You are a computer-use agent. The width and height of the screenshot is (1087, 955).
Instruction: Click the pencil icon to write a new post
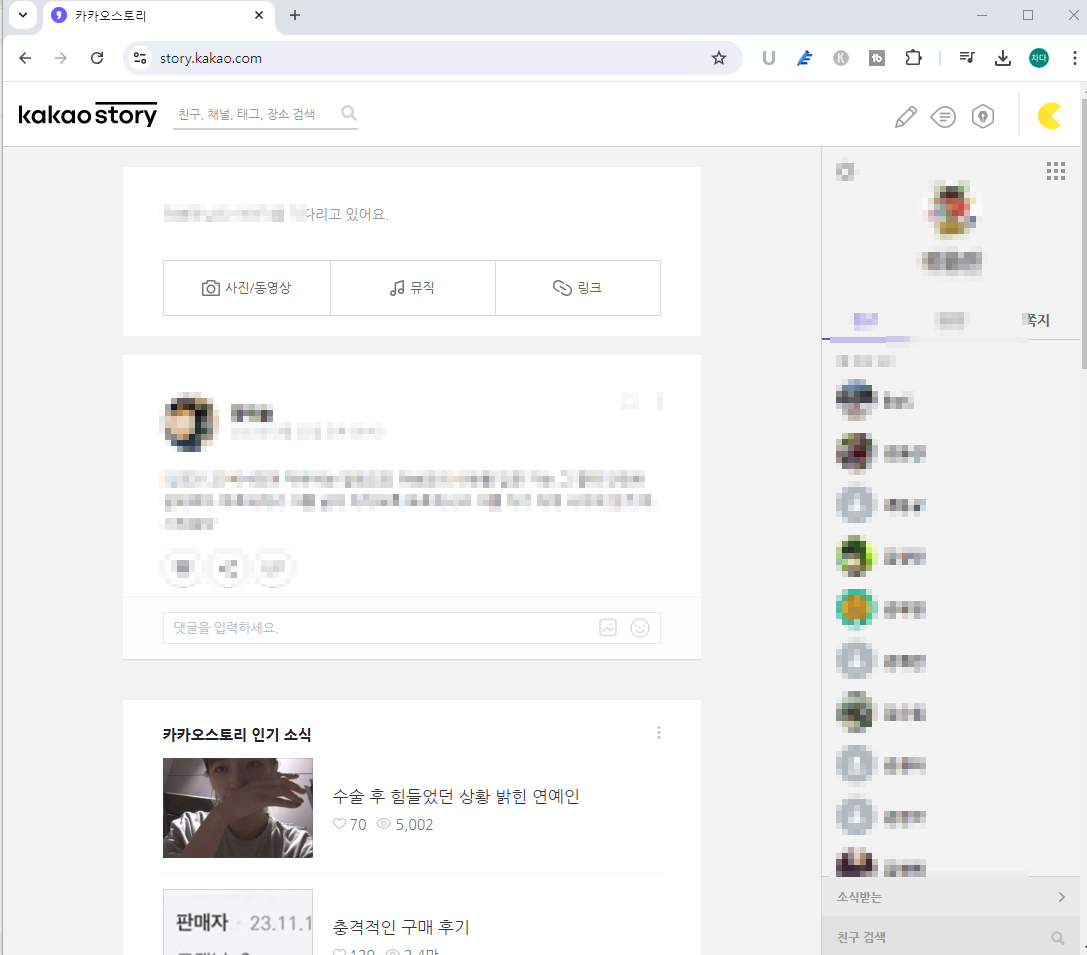click(905, 116)
